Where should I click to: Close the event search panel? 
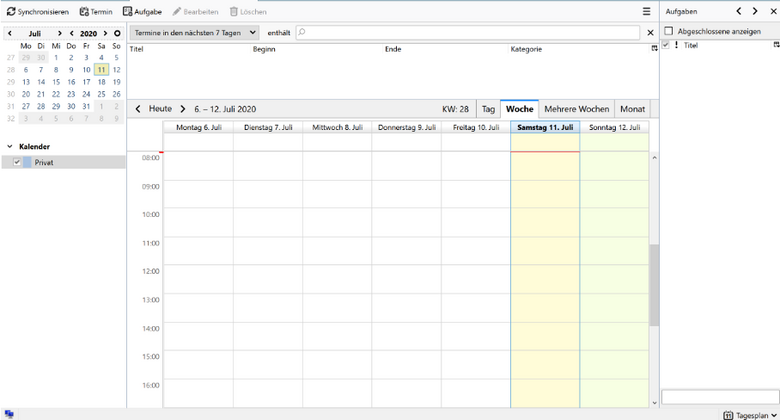coord(650,33)
